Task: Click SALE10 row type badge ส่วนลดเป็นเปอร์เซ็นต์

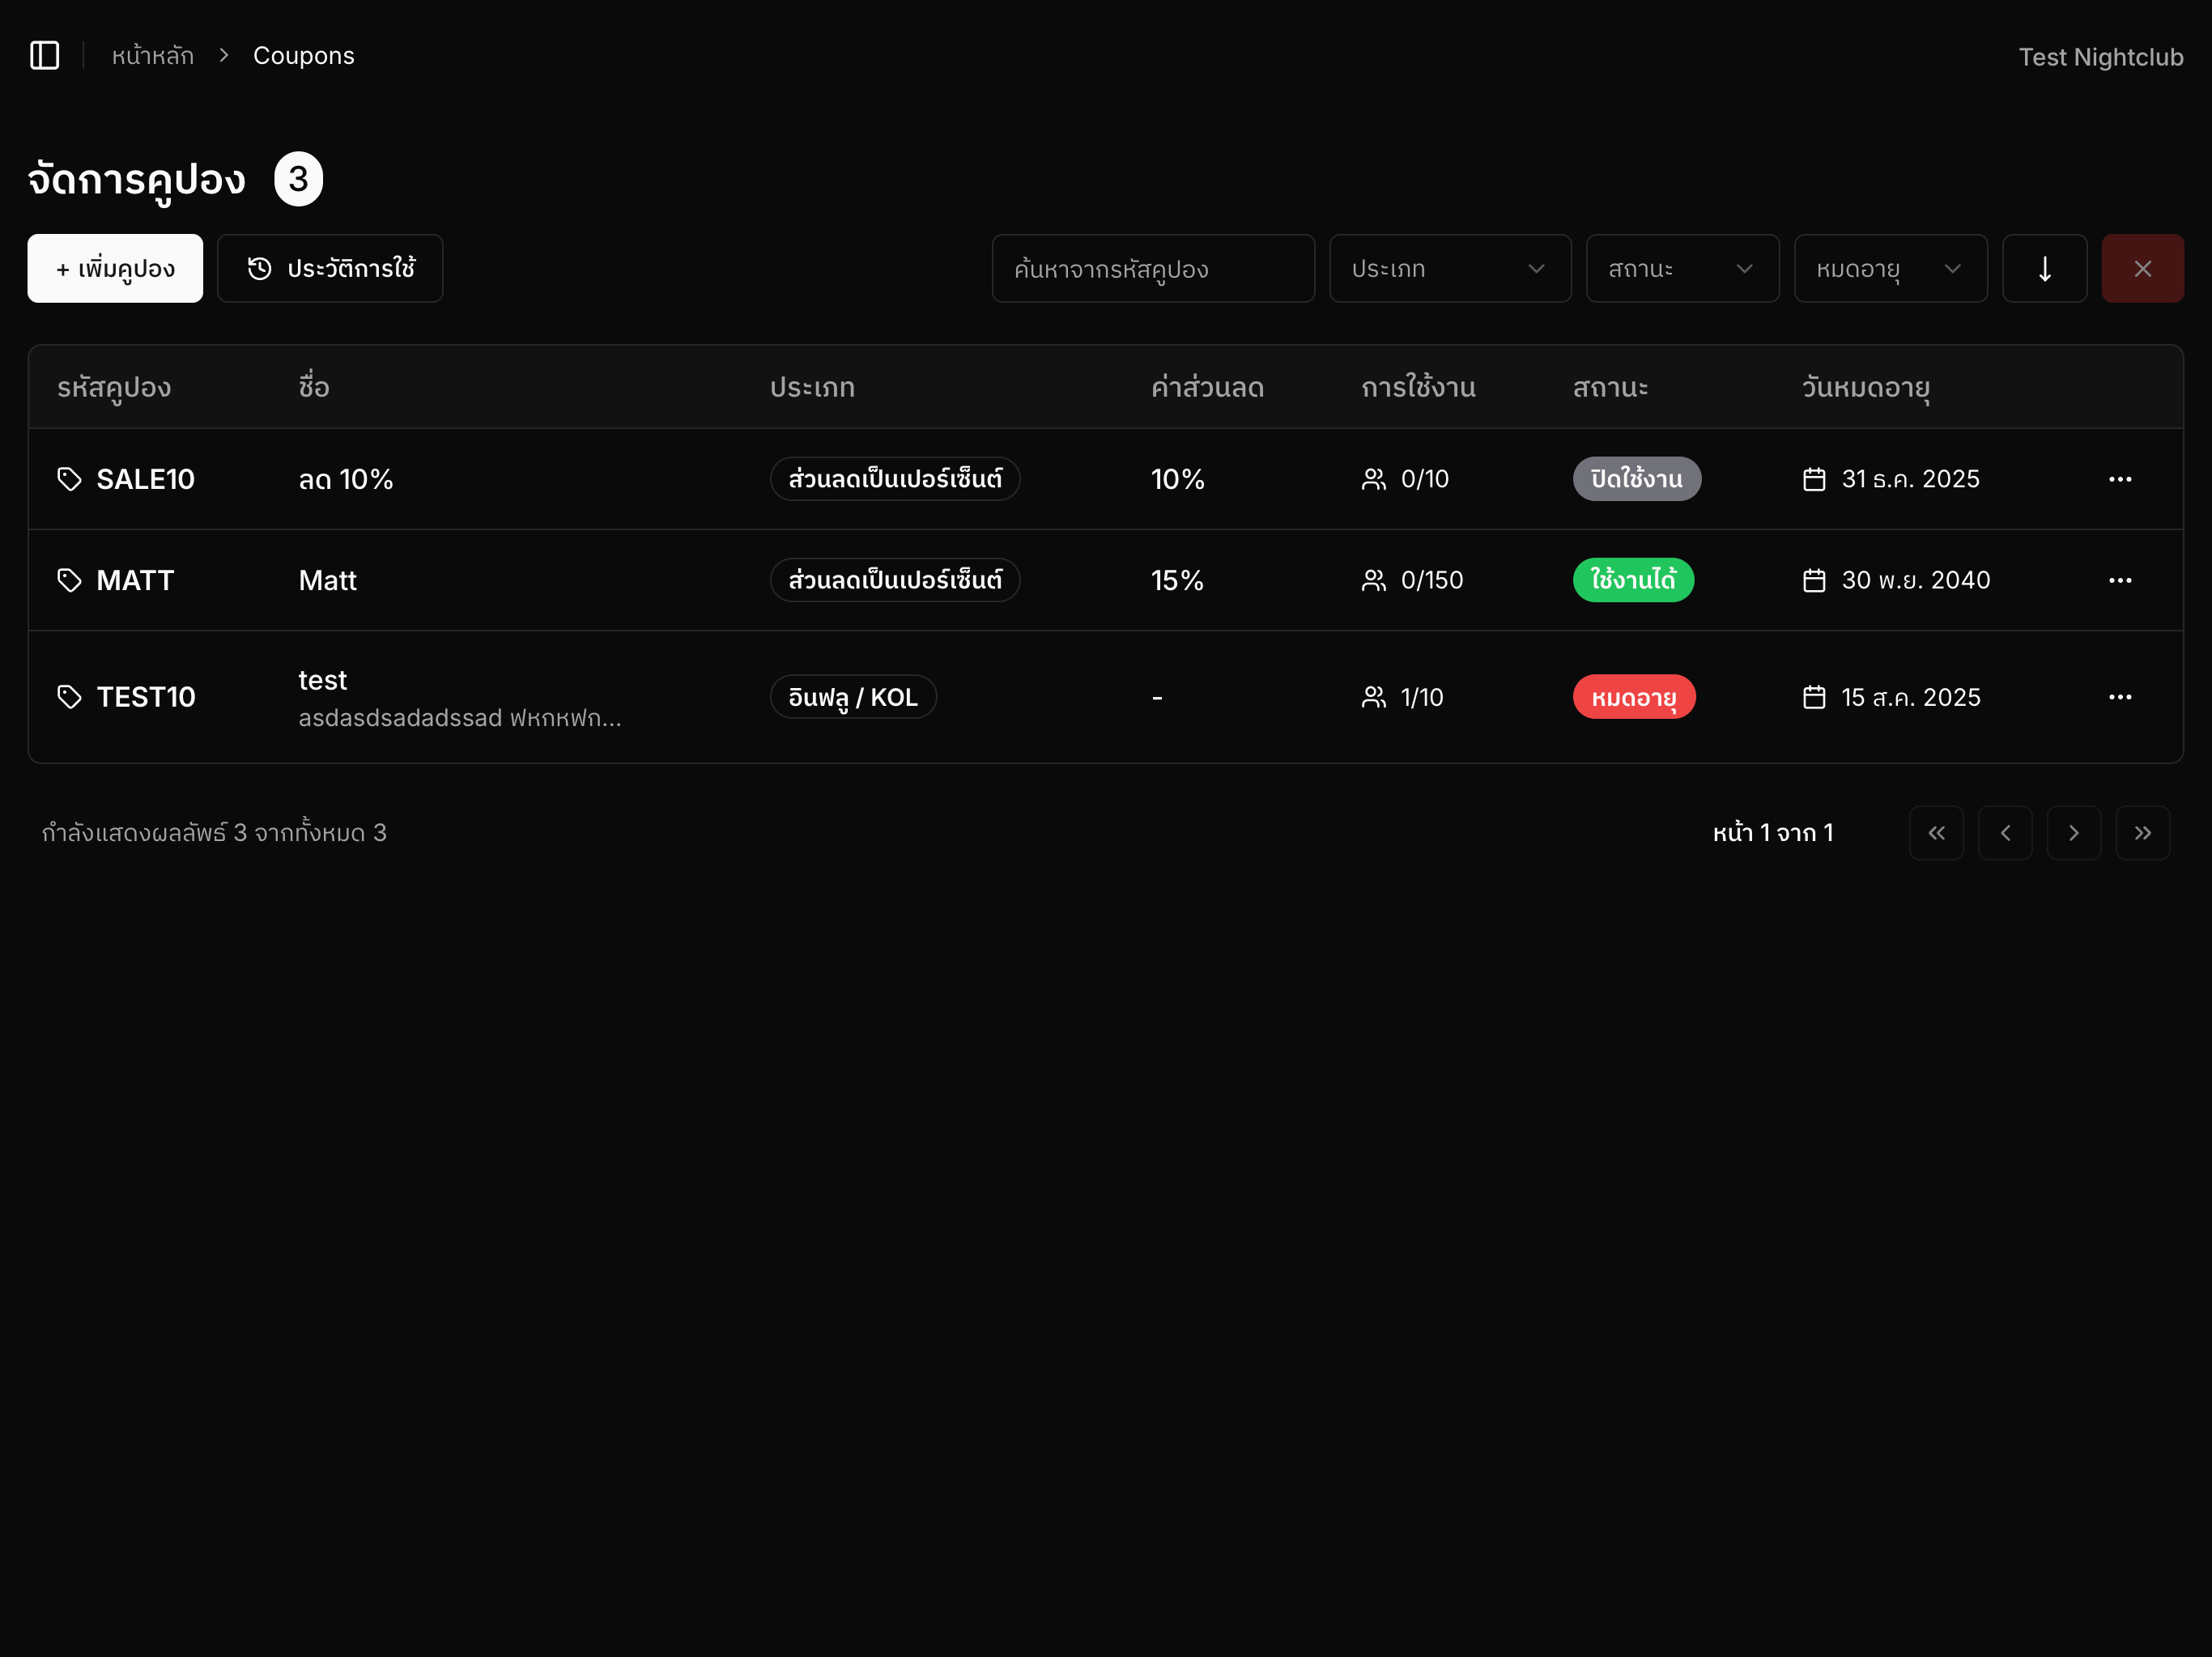Action: coord(895,479)
